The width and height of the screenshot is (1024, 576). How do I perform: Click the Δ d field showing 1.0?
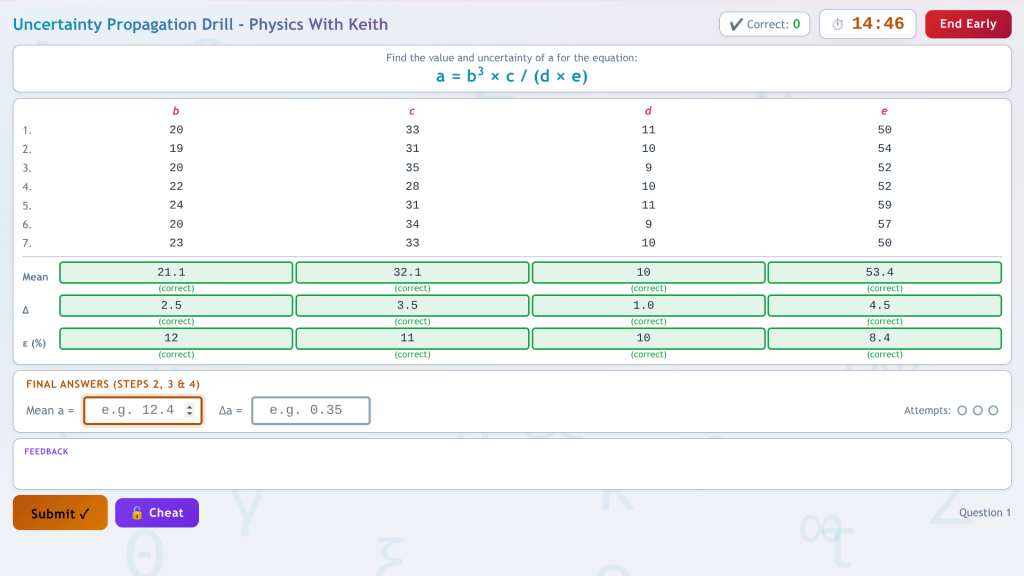(648, 305)
